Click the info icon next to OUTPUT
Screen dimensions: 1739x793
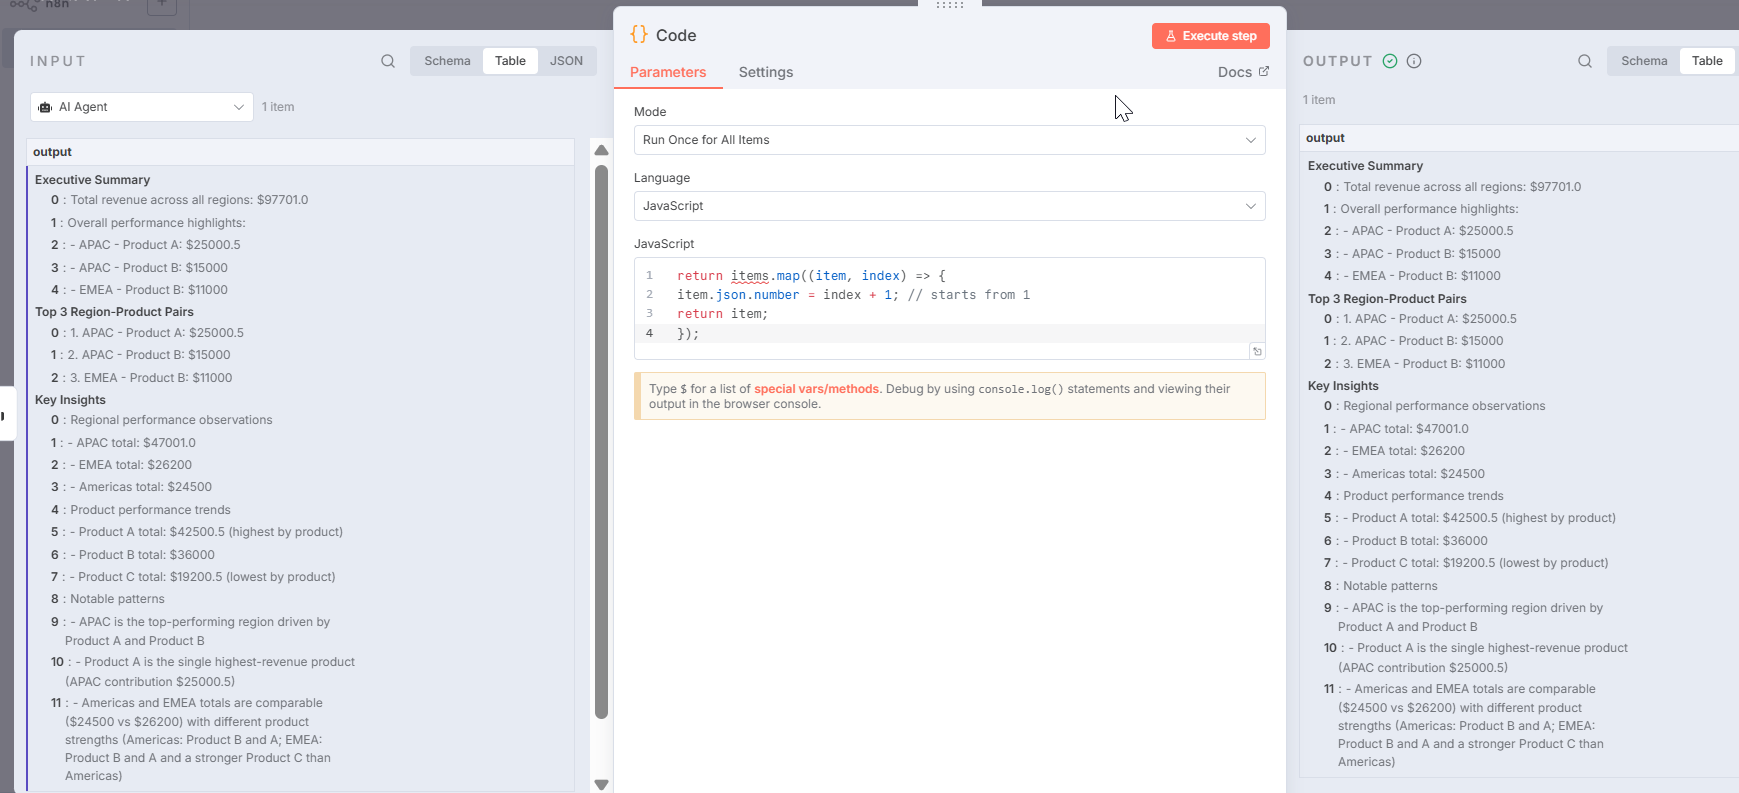tap(1414, 61)
